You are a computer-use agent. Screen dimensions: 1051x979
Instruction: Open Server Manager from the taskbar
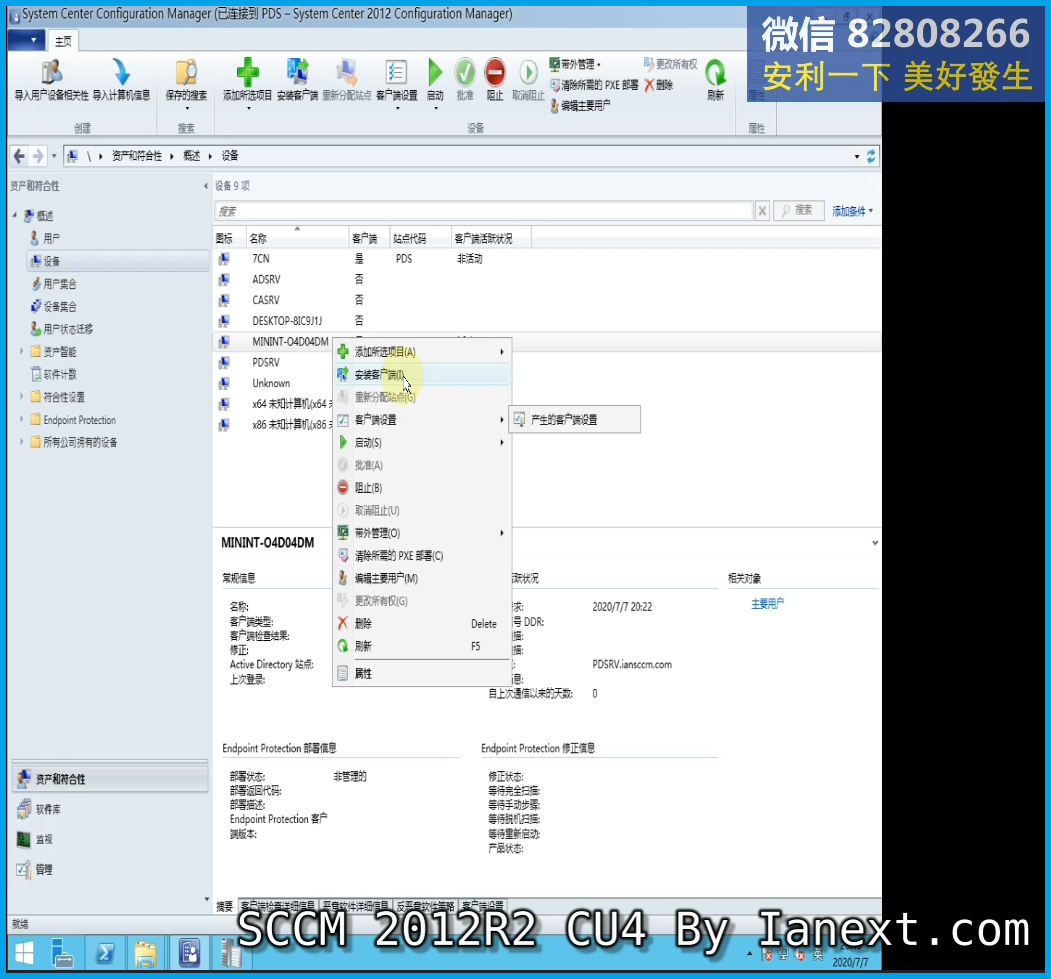point(64,953)
